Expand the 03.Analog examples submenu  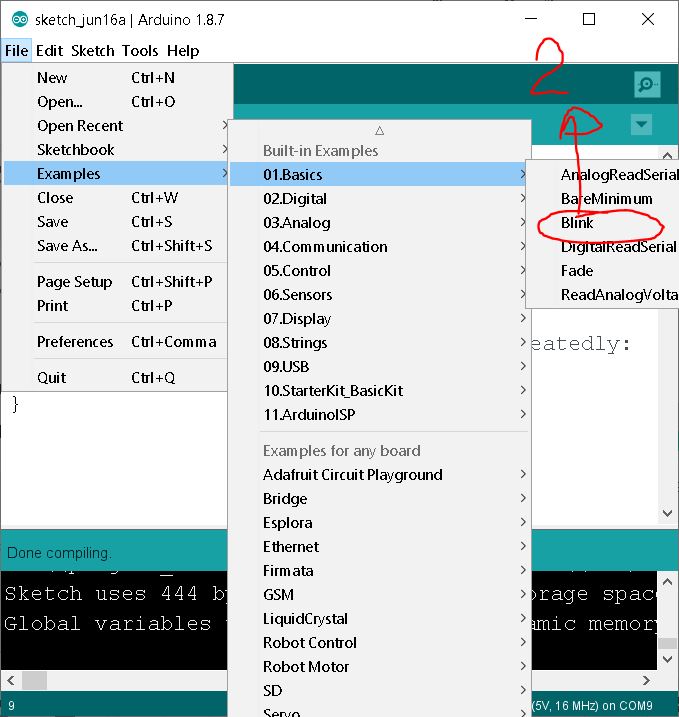[x=380, y=223]
